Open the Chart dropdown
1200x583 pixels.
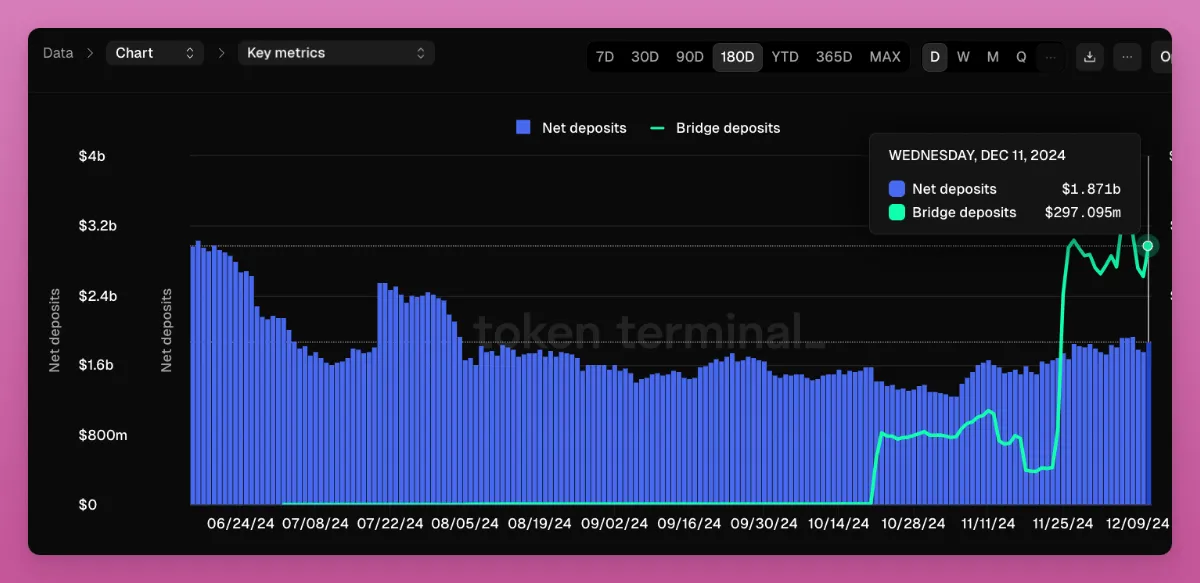coord(154,53)
